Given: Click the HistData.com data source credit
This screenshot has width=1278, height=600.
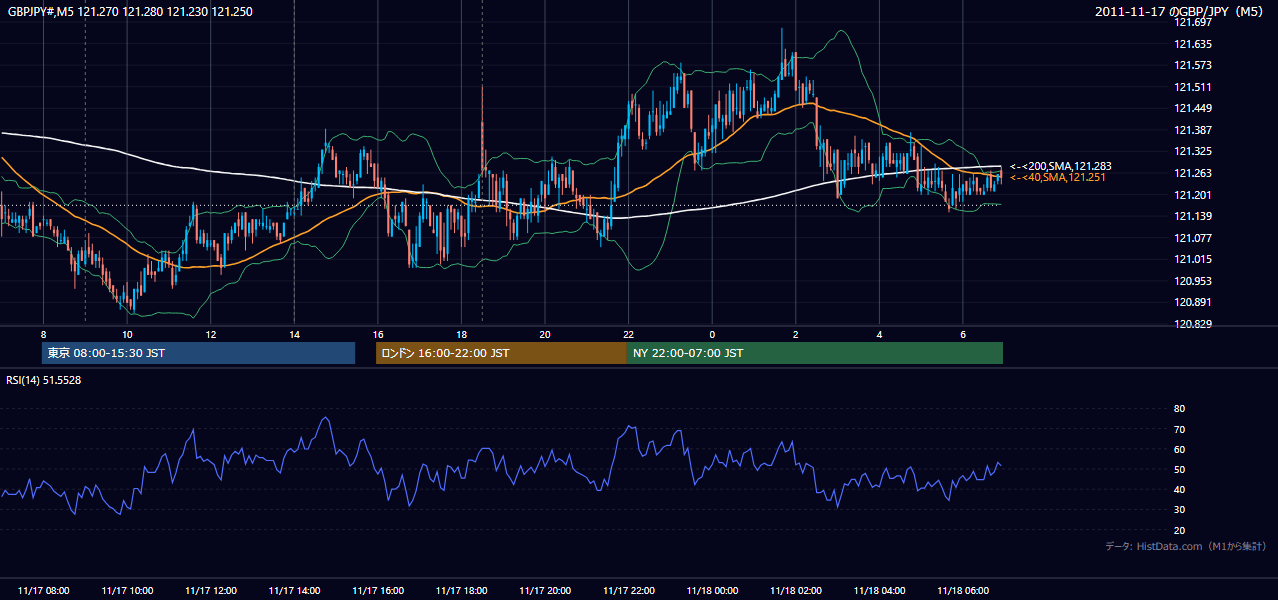Looking at the screenshot, I should point(1185,546).
